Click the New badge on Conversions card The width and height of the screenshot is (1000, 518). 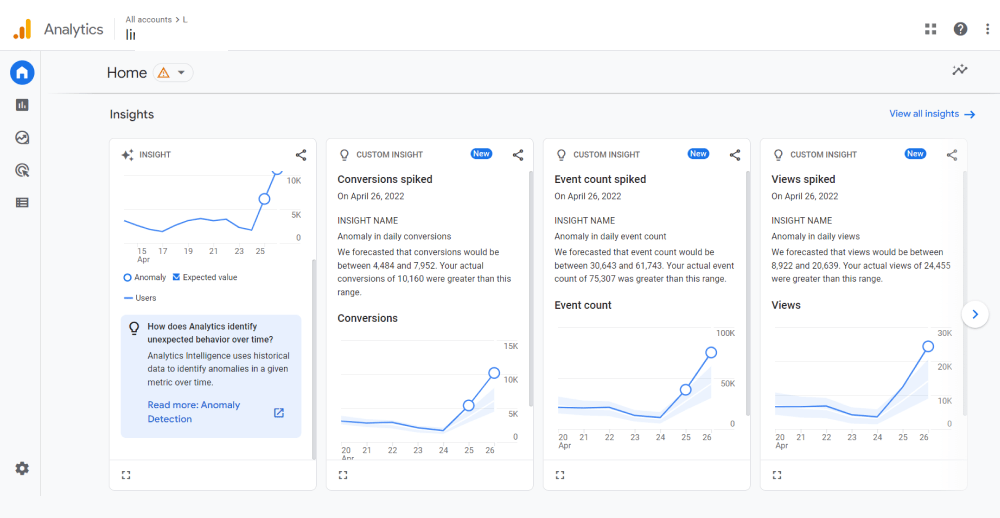(482, 154)
